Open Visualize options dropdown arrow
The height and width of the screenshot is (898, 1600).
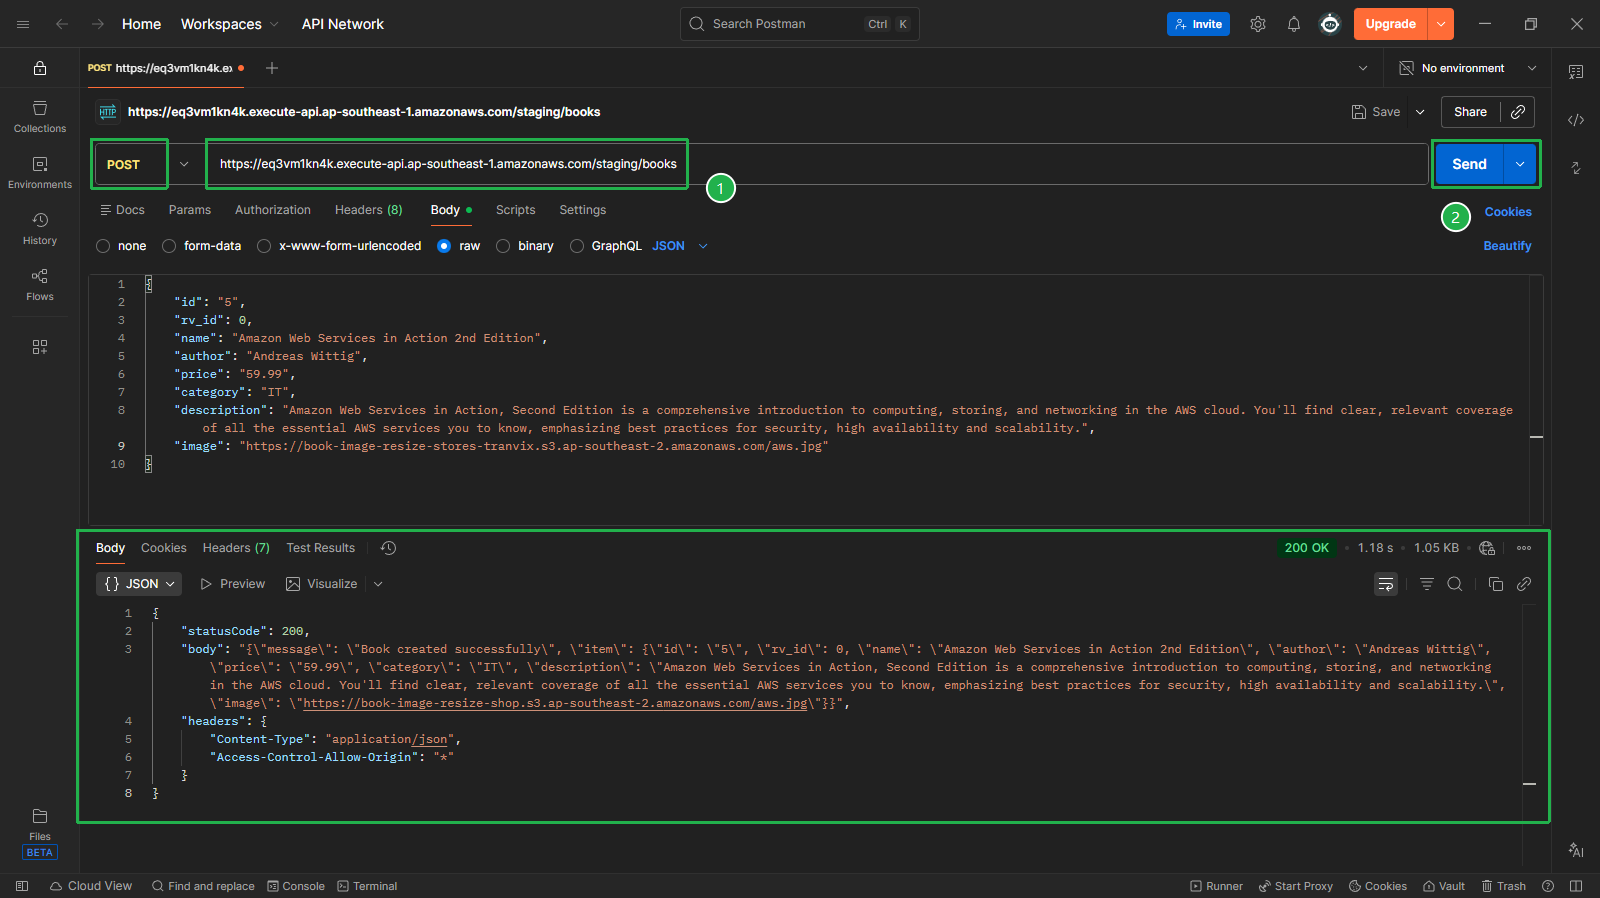(378, 584)
